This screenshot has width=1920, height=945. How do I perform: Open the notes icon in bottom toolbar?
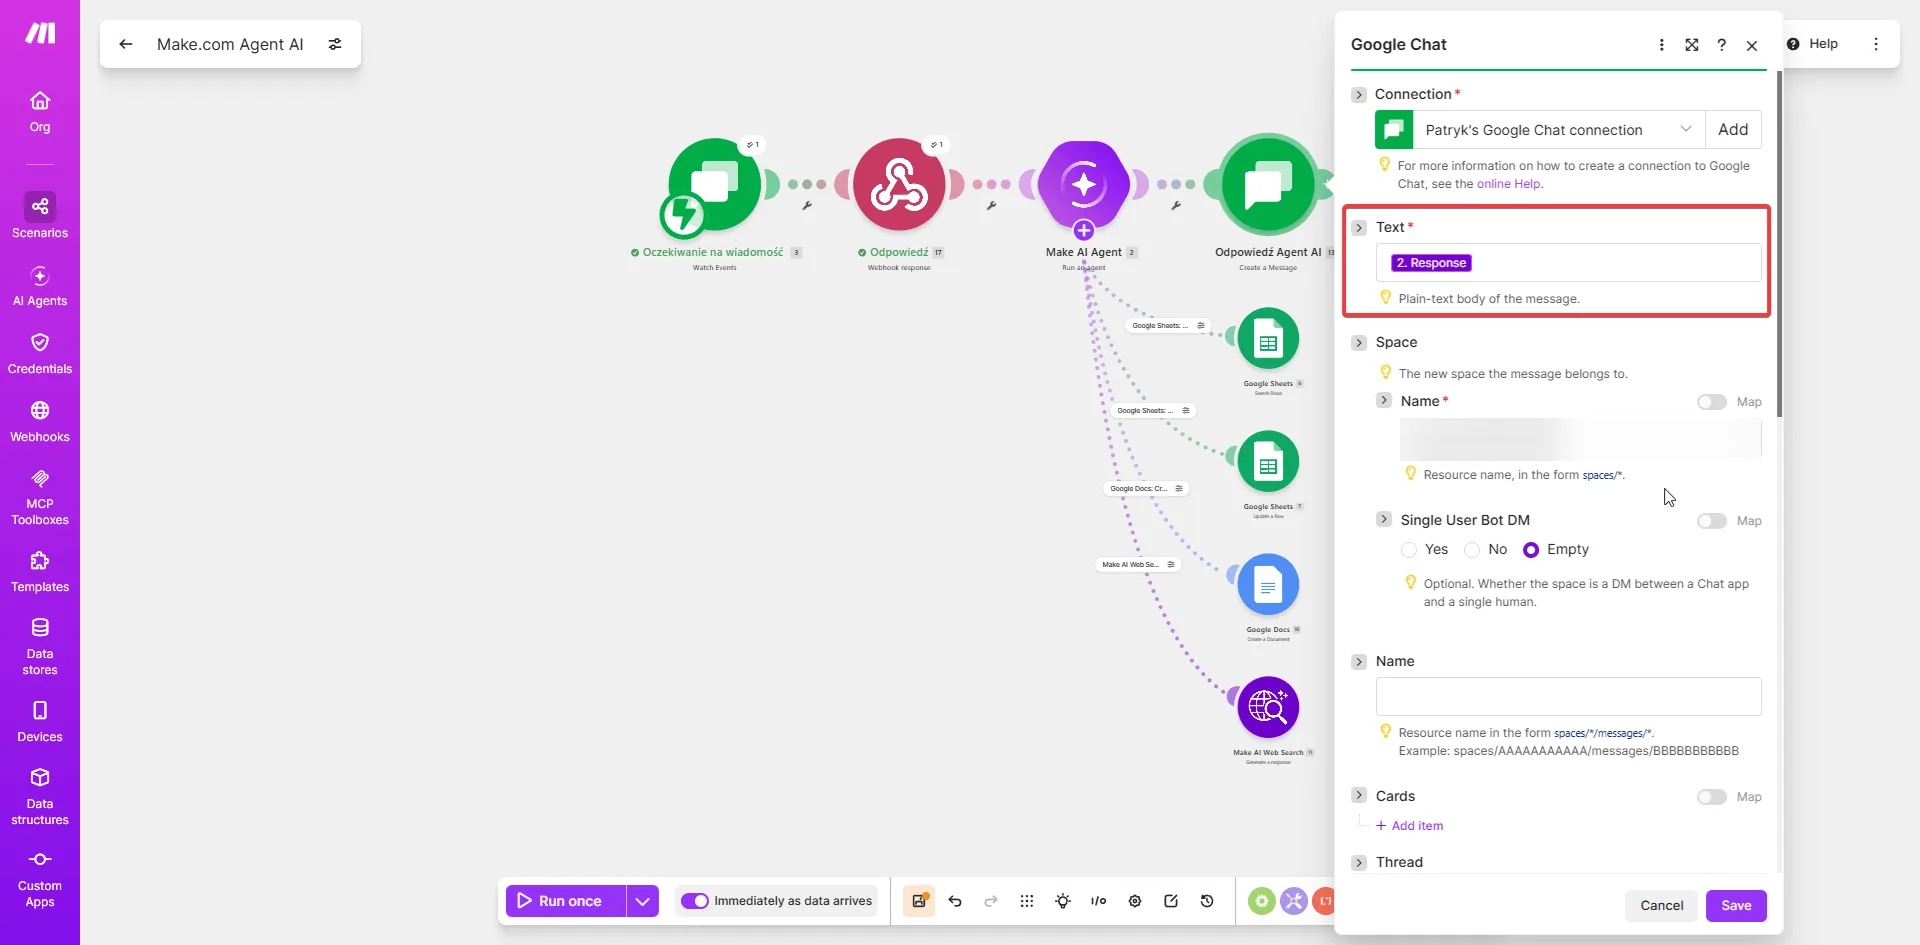click(1171, 901)
